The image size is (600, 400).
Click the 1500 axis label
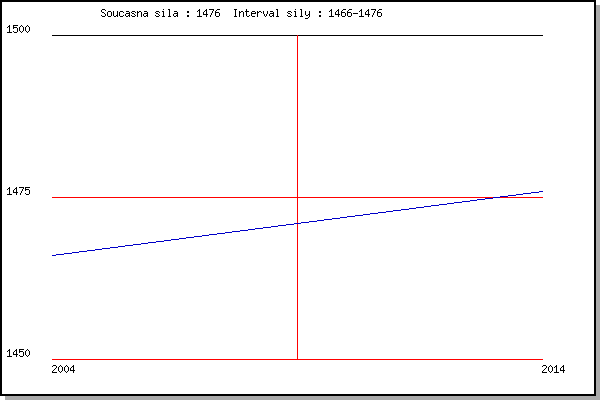point(18,29)
